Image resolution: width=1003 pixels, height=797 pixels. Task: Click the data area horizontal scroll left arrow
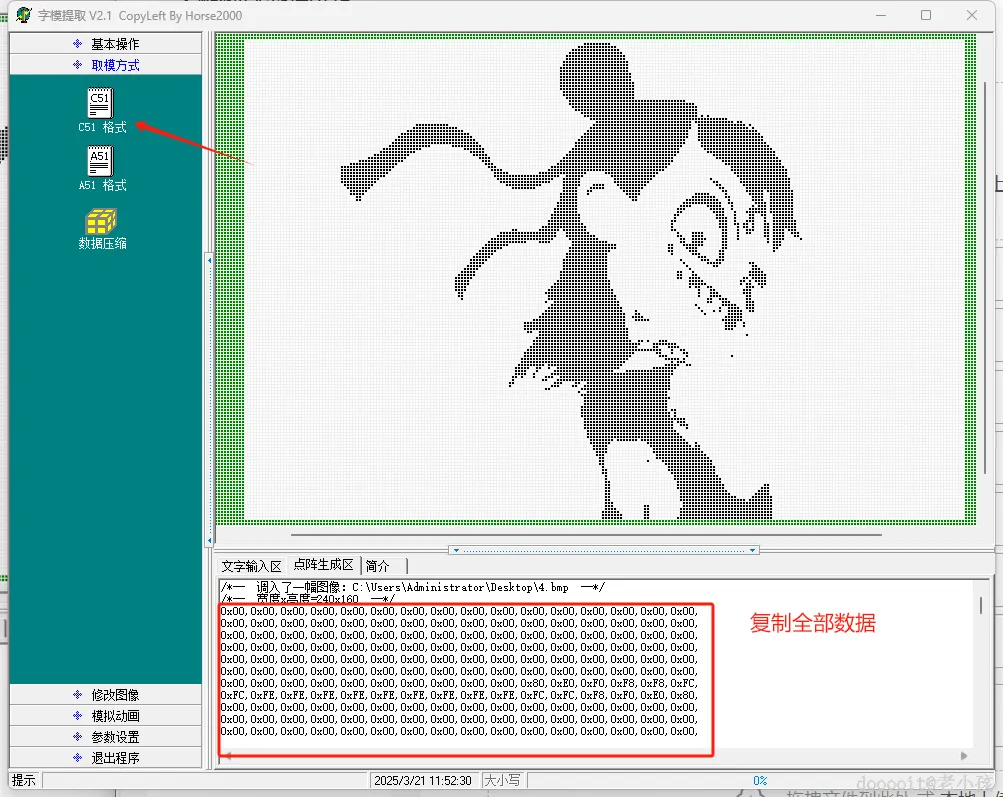point(227,756)
